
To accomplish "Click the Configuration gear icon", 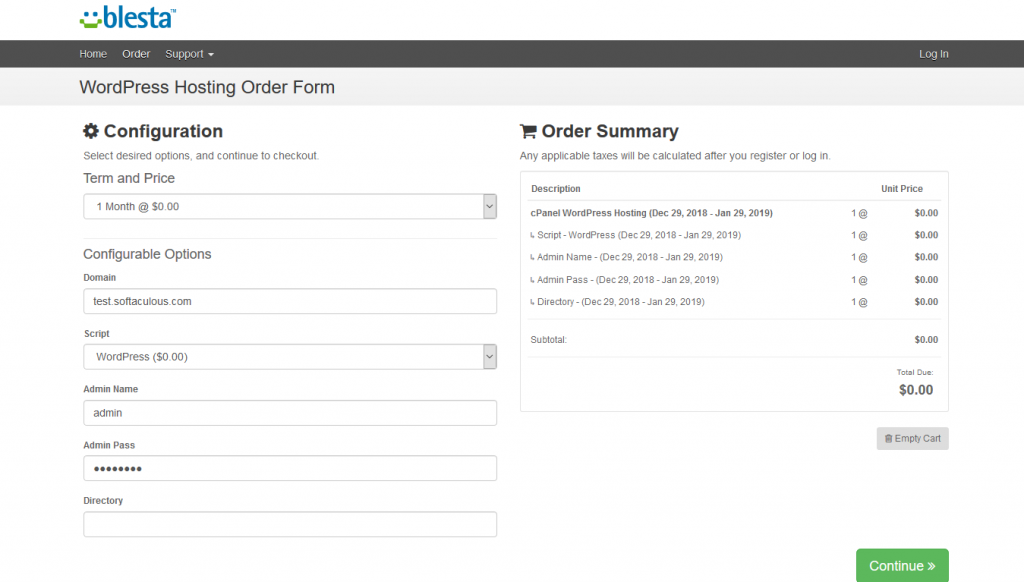I will [91, 131].
